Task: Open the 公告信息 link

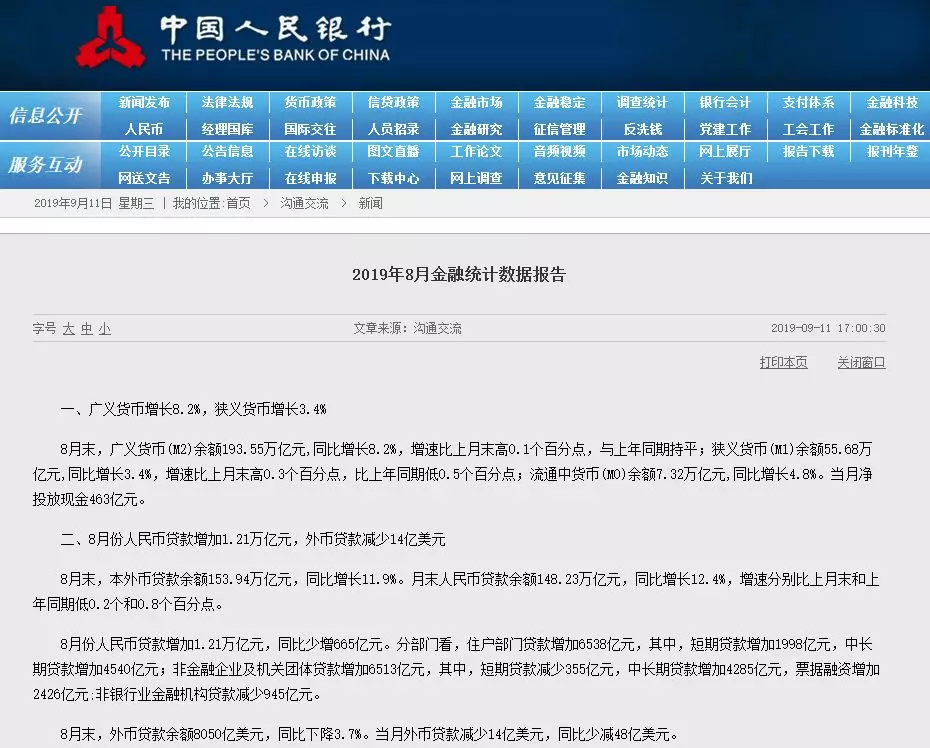Action: pyautogui.click(x=227, y=152)
